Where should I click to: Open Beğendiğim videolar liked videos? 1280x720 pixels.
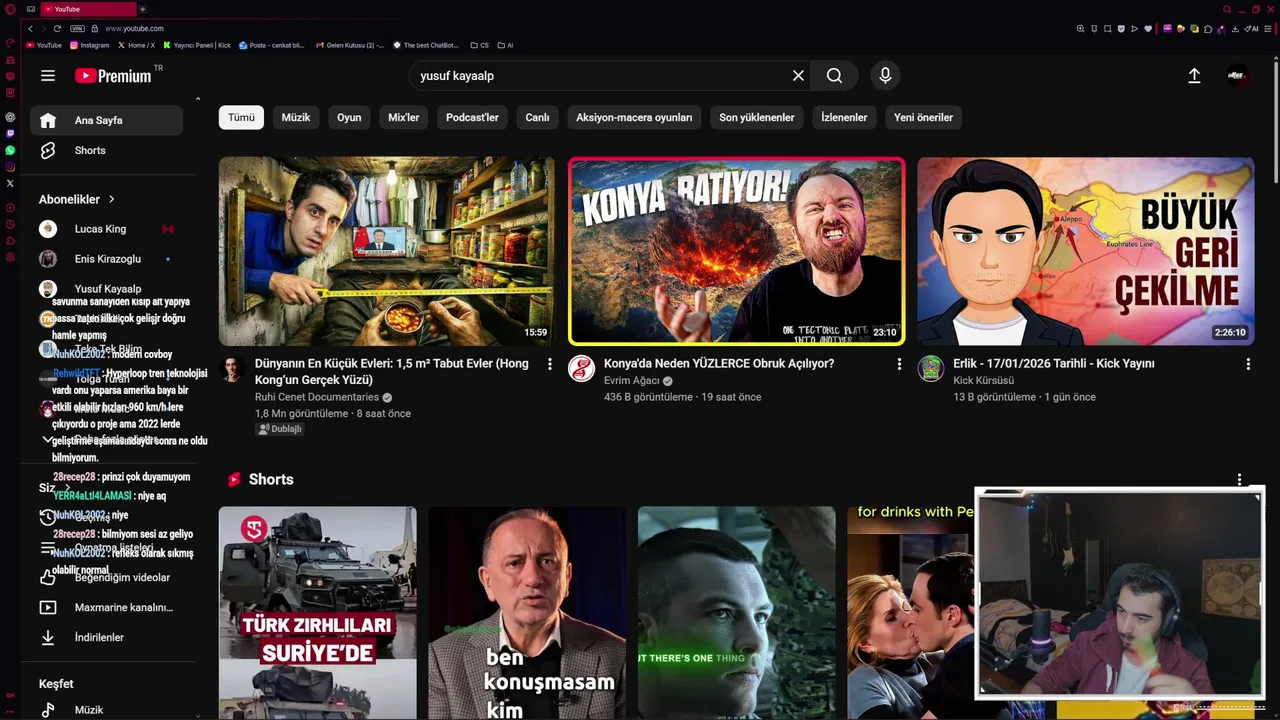pyautogui.click(x=106, y=577)
